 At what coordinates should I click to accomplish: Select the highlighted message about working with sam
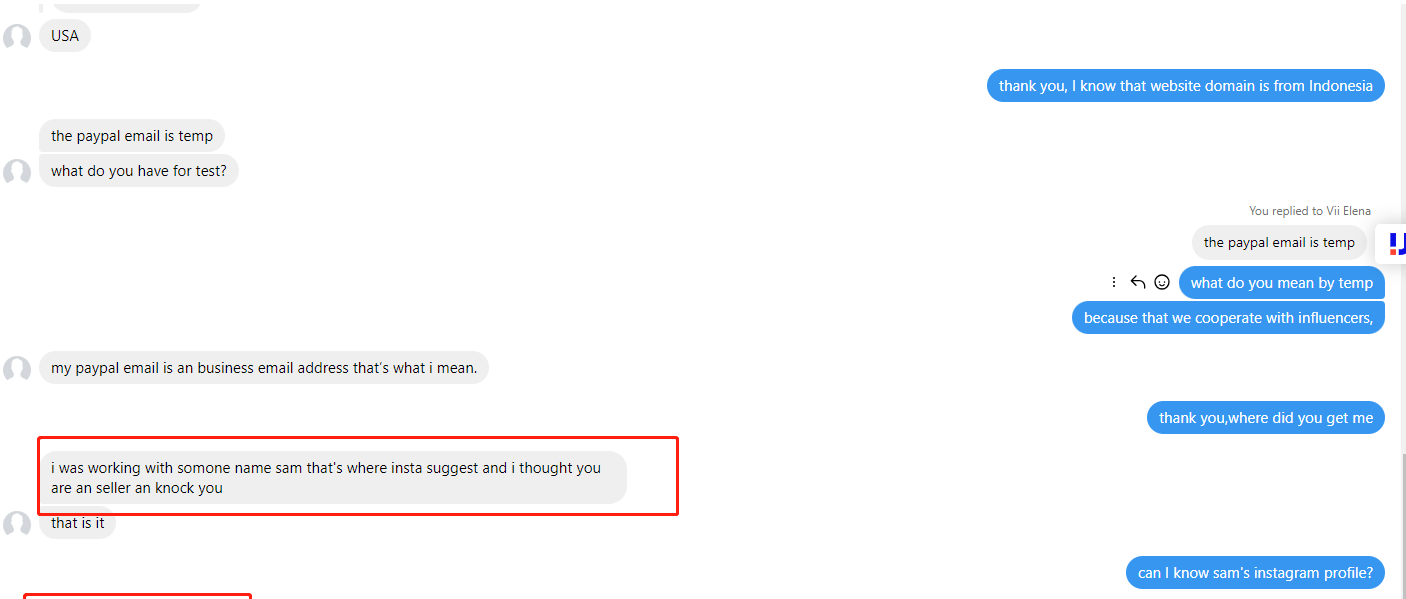pos(332,477)
